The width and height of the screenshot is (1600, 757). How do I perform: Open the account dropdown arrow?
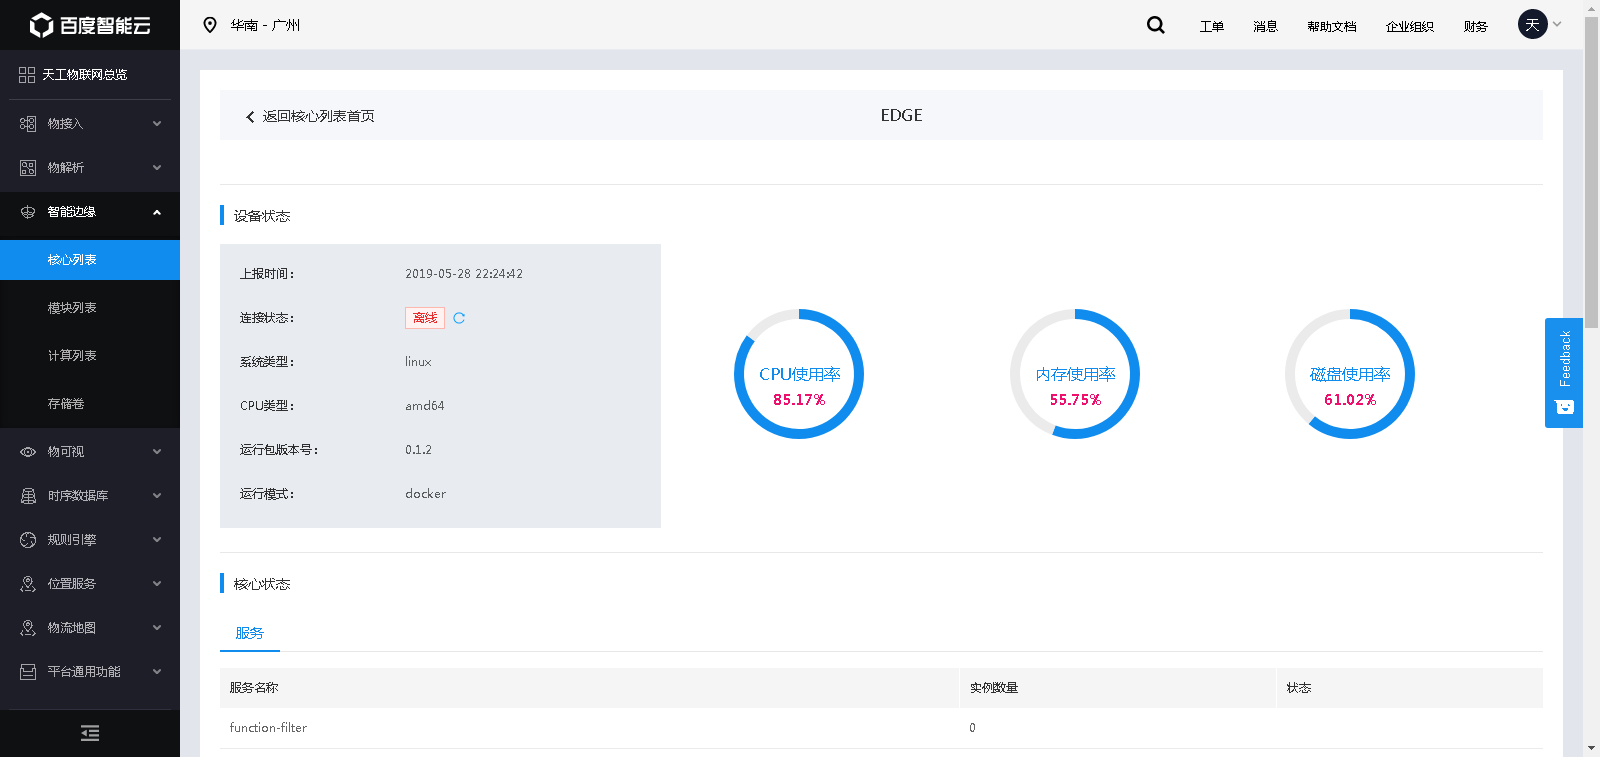[x=1557, y=24]
